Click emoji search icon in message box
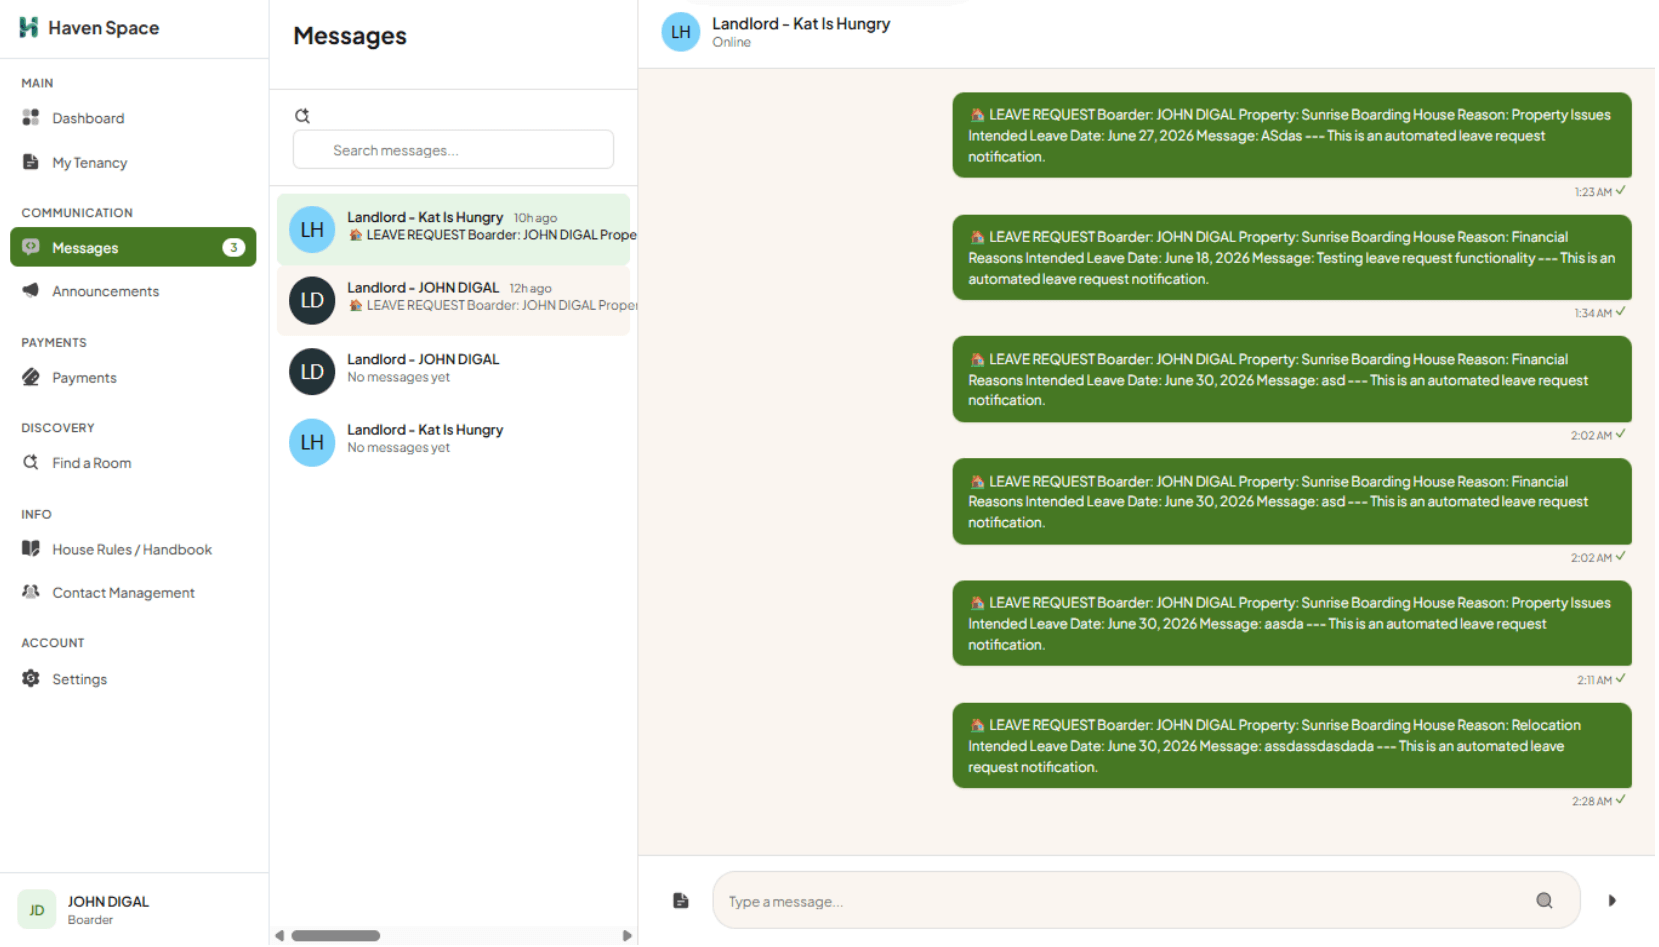This screenshot has height=947, width=1659. pos(1545,901)
